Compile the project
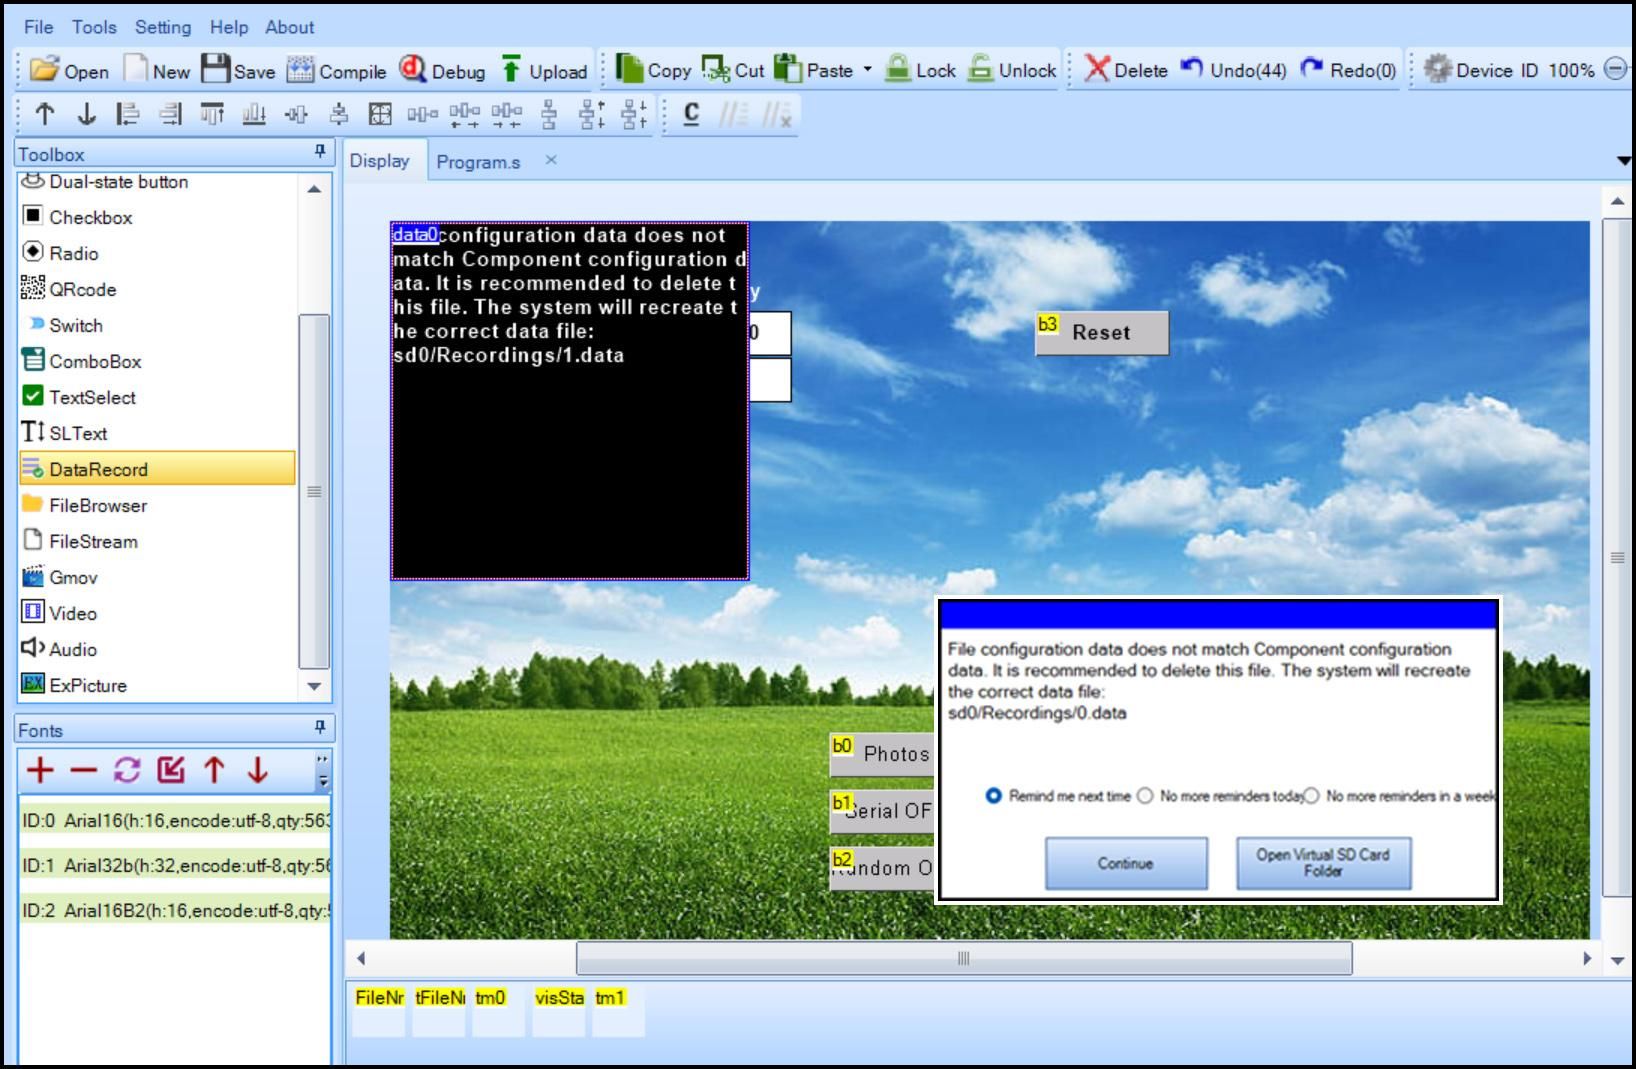 (x=336, y=70)
